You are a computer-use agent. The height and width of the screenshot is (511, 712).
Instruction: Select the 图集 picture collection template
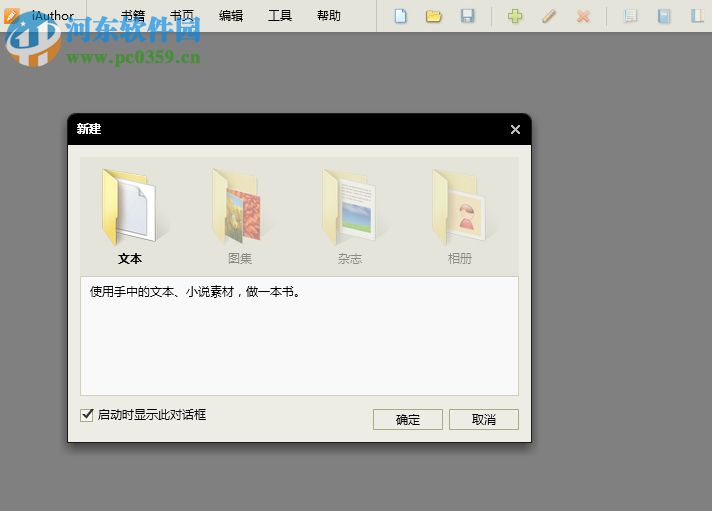(x=240, y=217)
